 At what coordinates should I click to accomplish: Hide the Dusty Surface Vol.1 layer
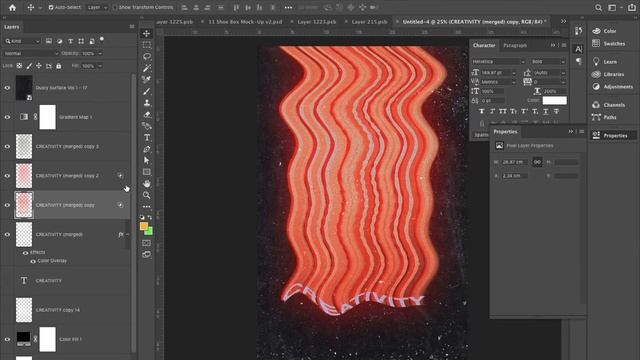(x=7, y=87)
